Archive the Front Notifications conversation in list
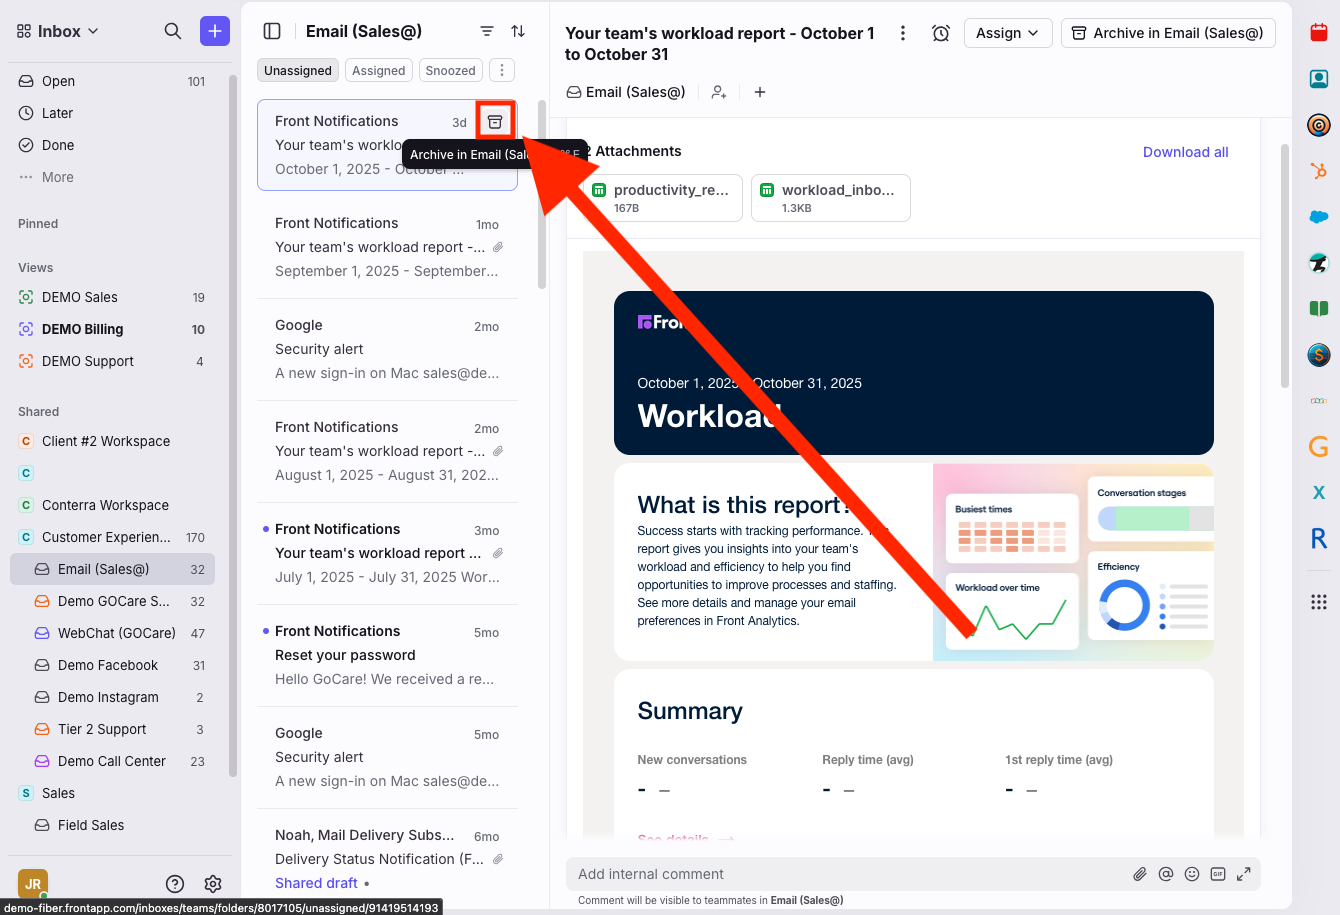Viewport: 1340px width, 915px height. pyautogui.click(x=495, y=122)
